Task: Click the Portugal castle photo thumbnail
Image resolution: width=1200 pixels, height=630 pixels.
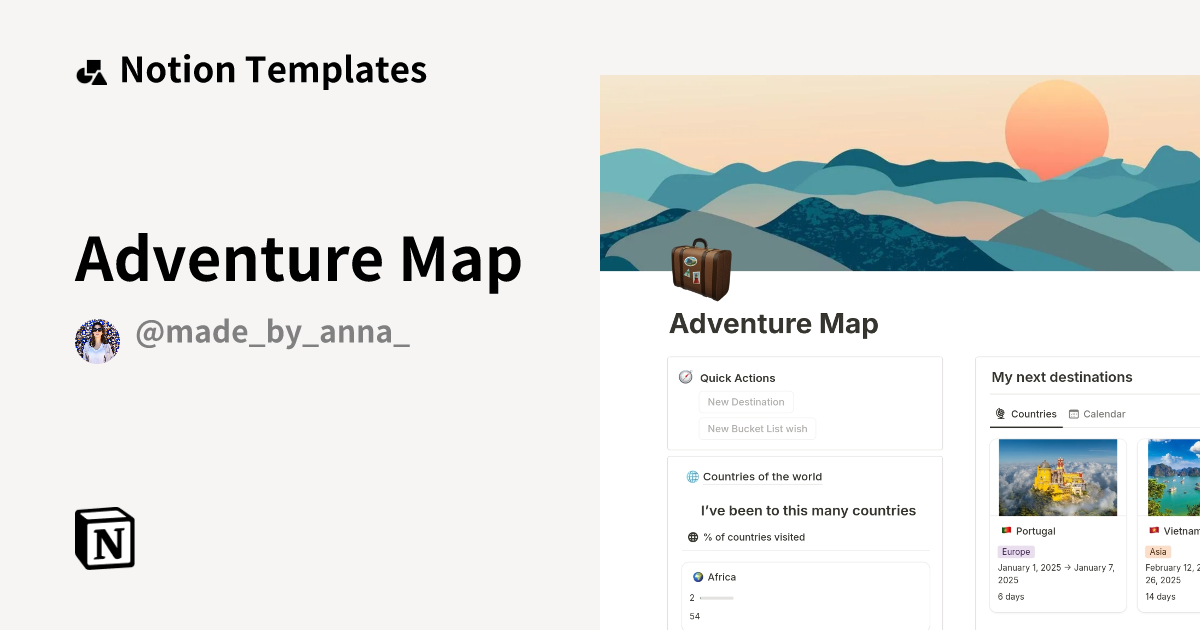Action: [x=1058, y=477]
